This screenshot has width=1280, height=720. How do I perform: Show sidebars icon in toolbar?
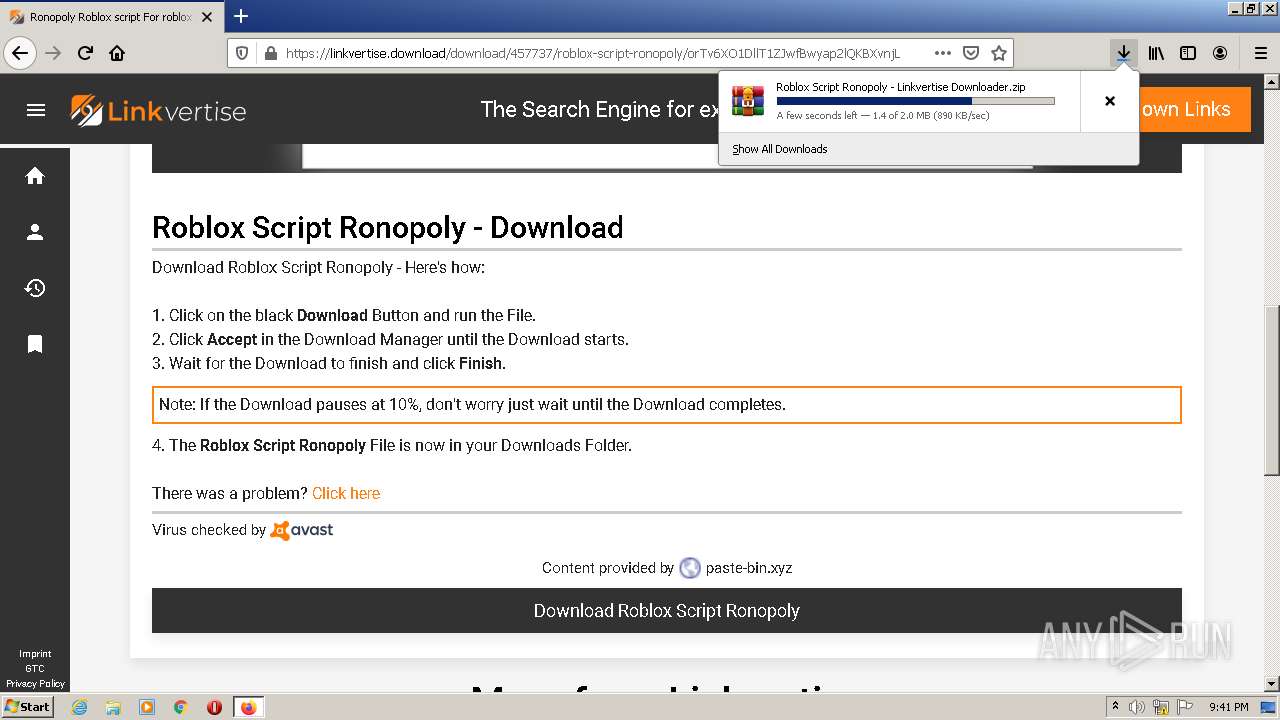tap(1188, 53)
